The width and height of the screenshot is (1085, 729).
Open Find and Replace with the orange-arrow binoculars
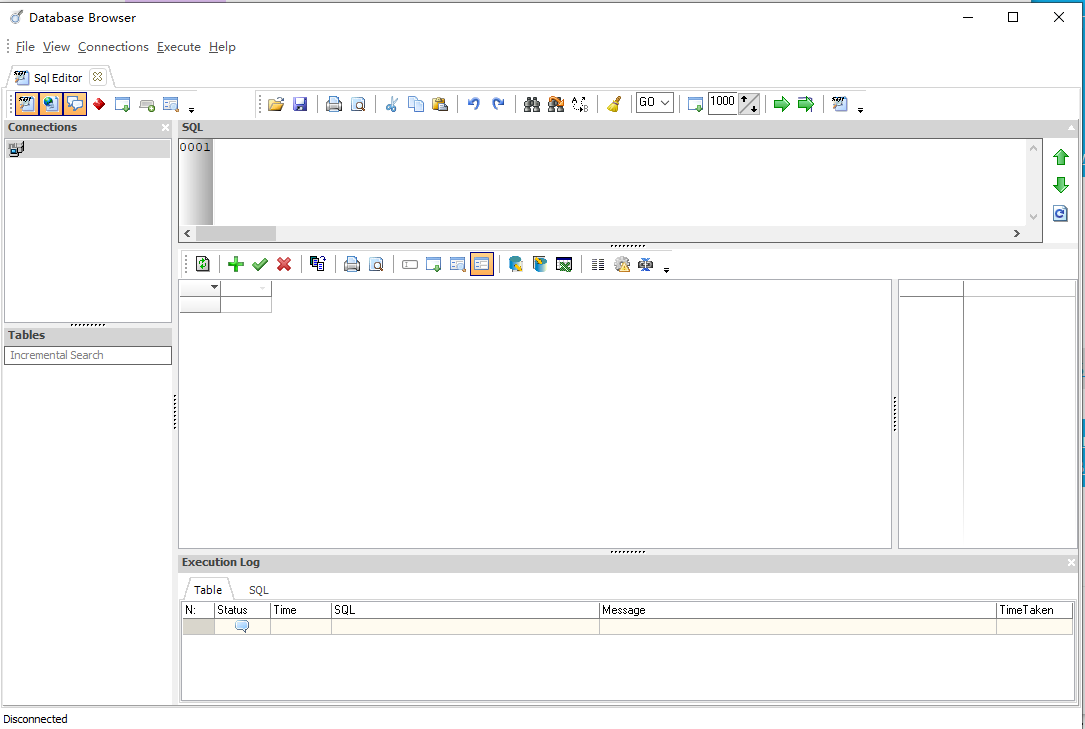pos(556,104)
